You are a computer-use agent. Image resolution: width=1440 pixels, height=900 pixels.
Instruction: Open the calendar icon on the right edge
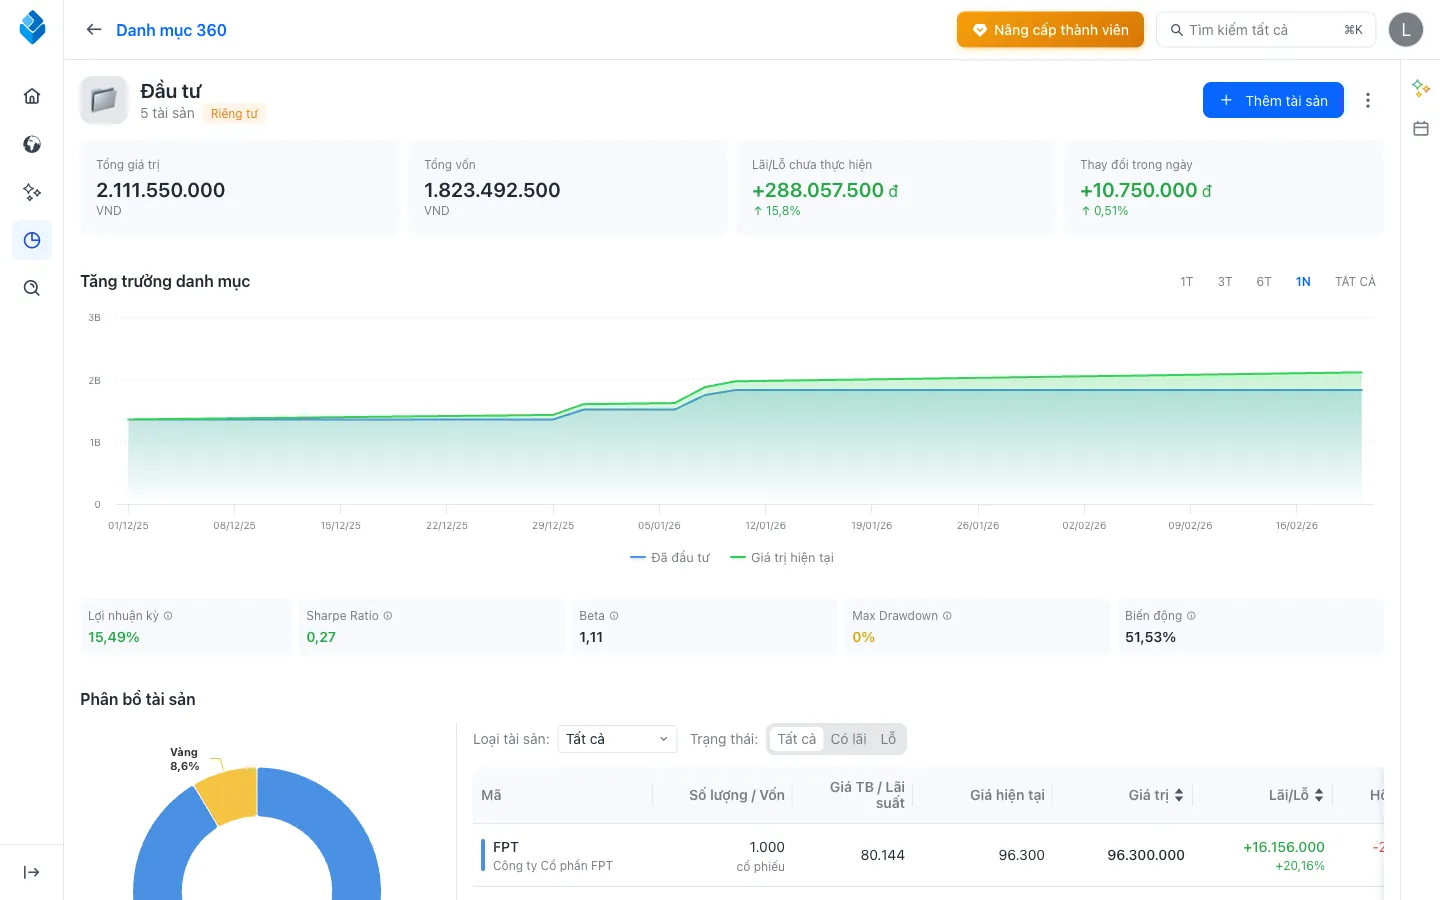1420,128
